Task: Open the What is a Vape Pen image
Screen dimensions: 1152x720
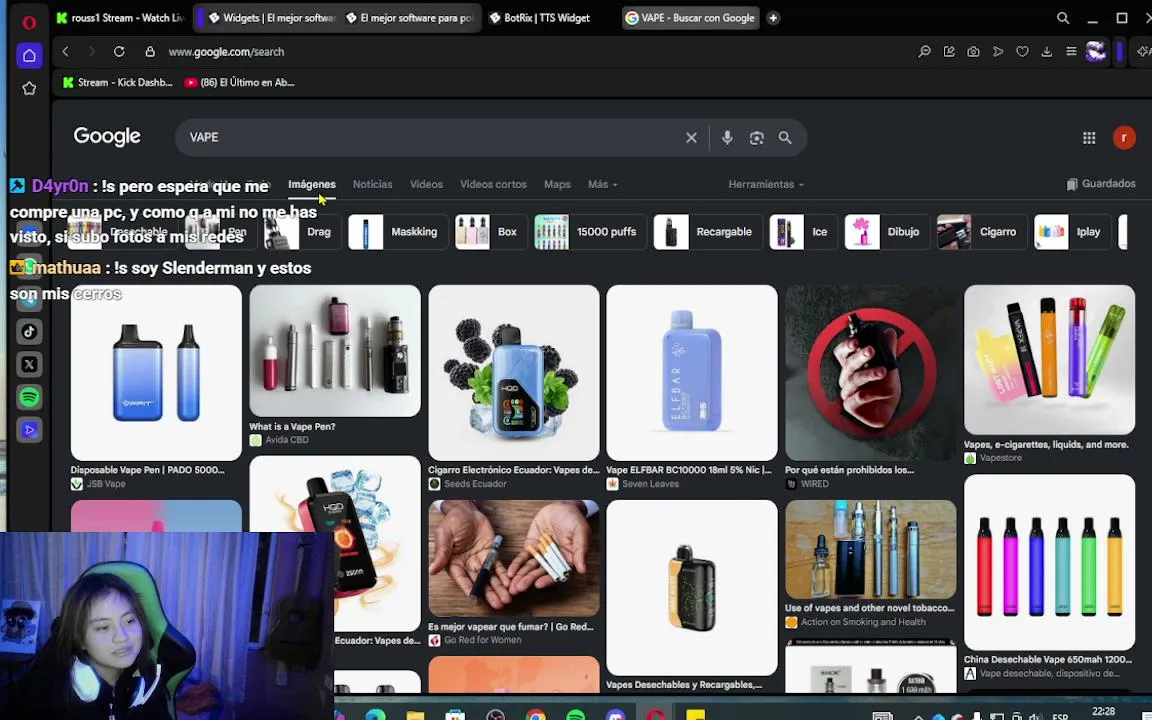Action: tap(335, 350)
